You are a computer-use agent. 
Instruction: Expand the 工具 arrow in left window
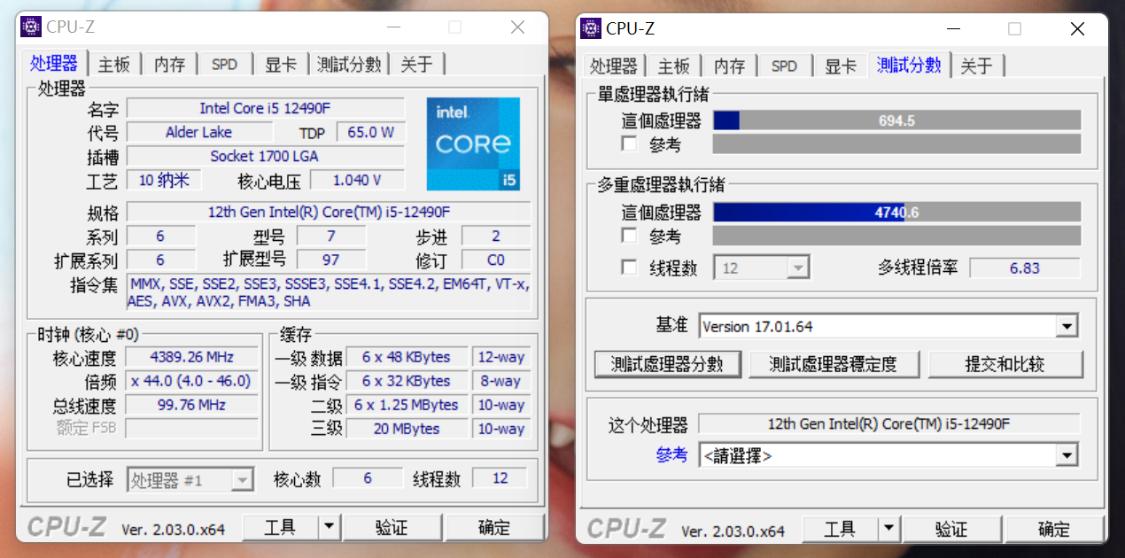click(x=329, y=528)
